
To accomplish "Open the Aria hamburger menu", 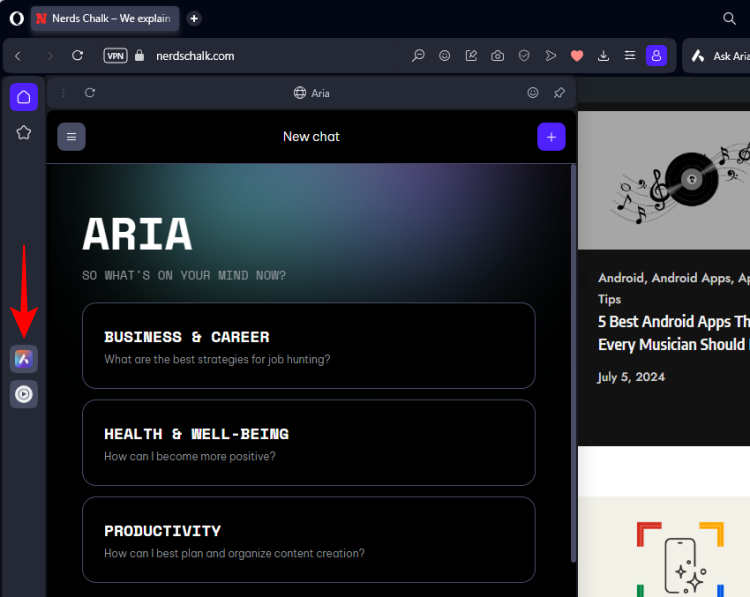I will (x=71, y=137).
